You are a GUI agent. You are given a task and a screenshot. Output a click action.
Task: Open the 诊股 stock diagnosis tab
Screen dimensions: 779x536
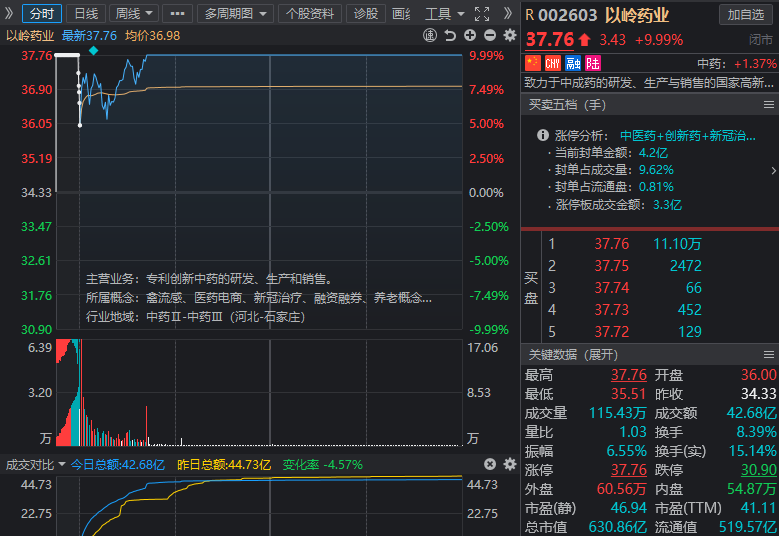point(366,14)
